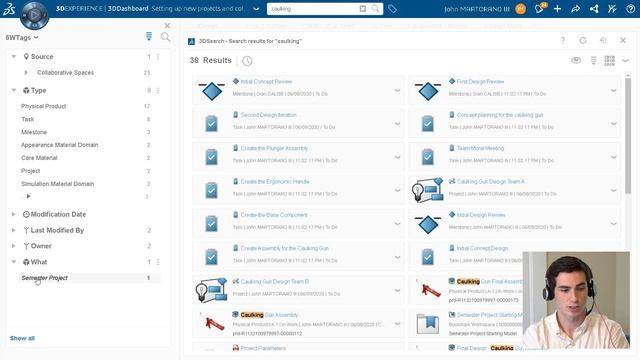The image size is (640, 360).
Task: Click the results vertical scrollbar
Action: [628, 135]
